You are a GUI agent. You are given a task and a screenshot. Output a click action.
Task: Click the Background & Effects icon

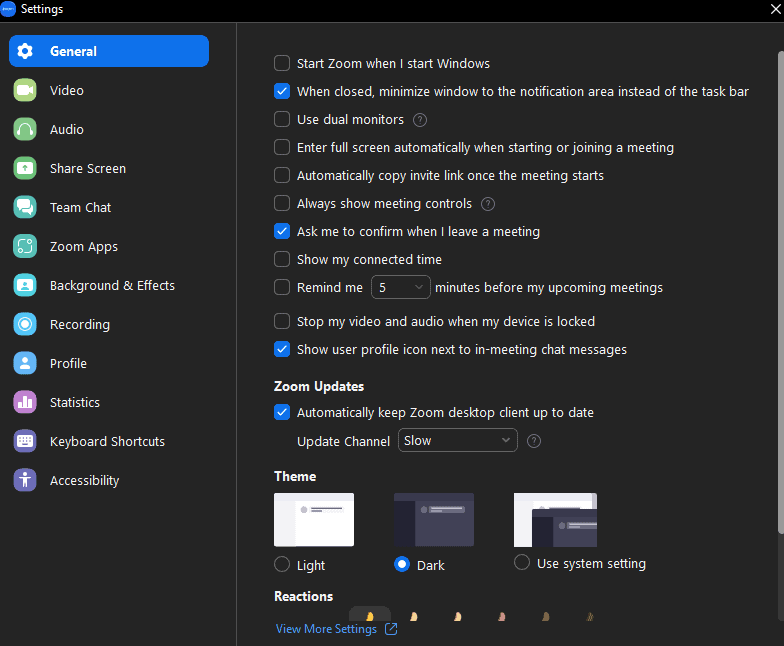(25, 285)
